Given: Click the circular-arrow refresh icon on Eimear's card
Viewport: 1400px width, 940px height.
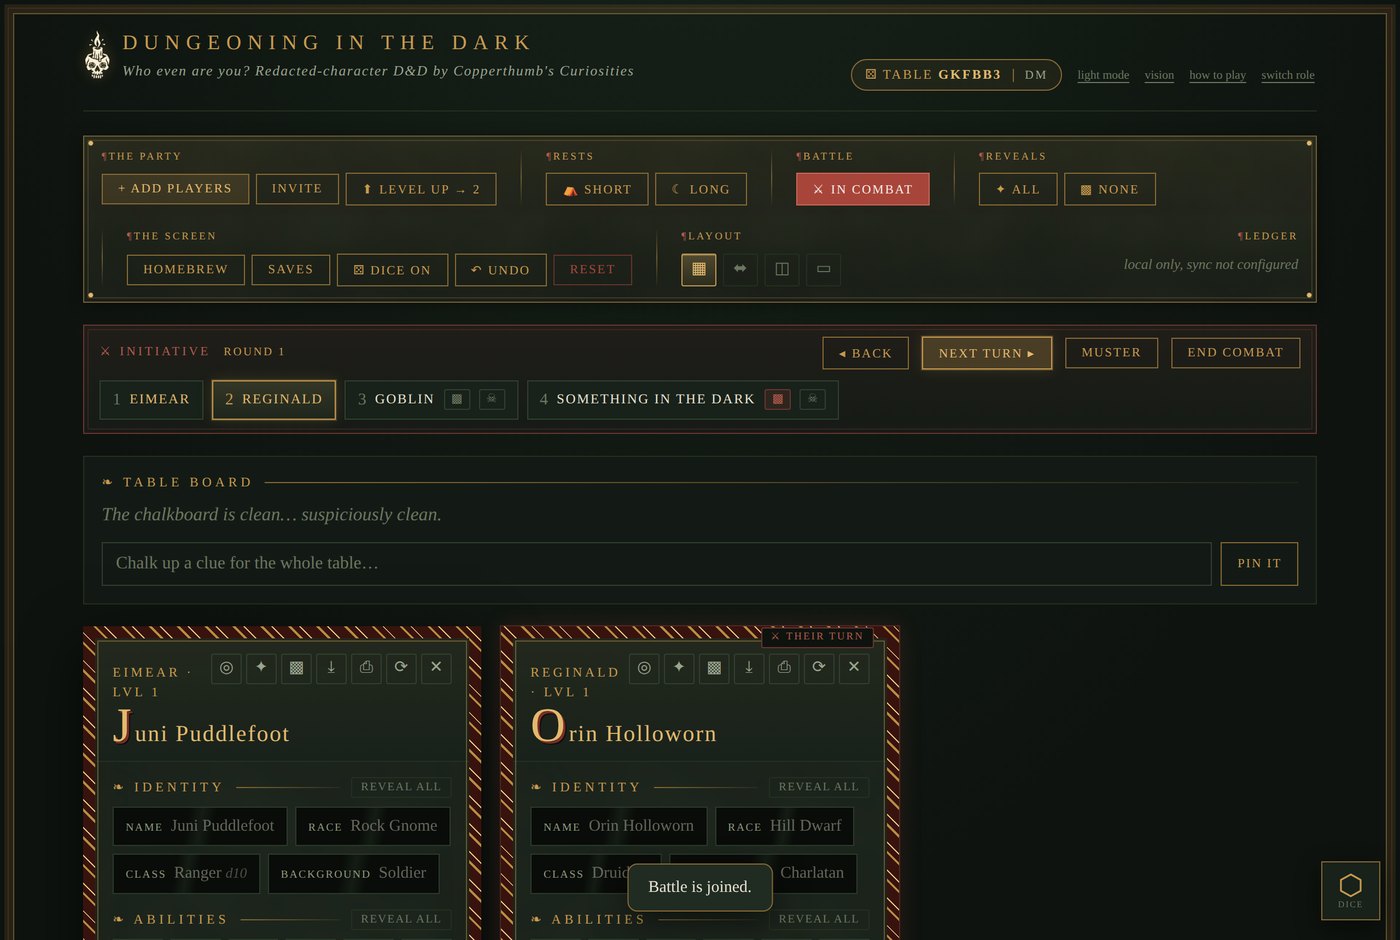Looking at the screenshot, I should (401, 668).
